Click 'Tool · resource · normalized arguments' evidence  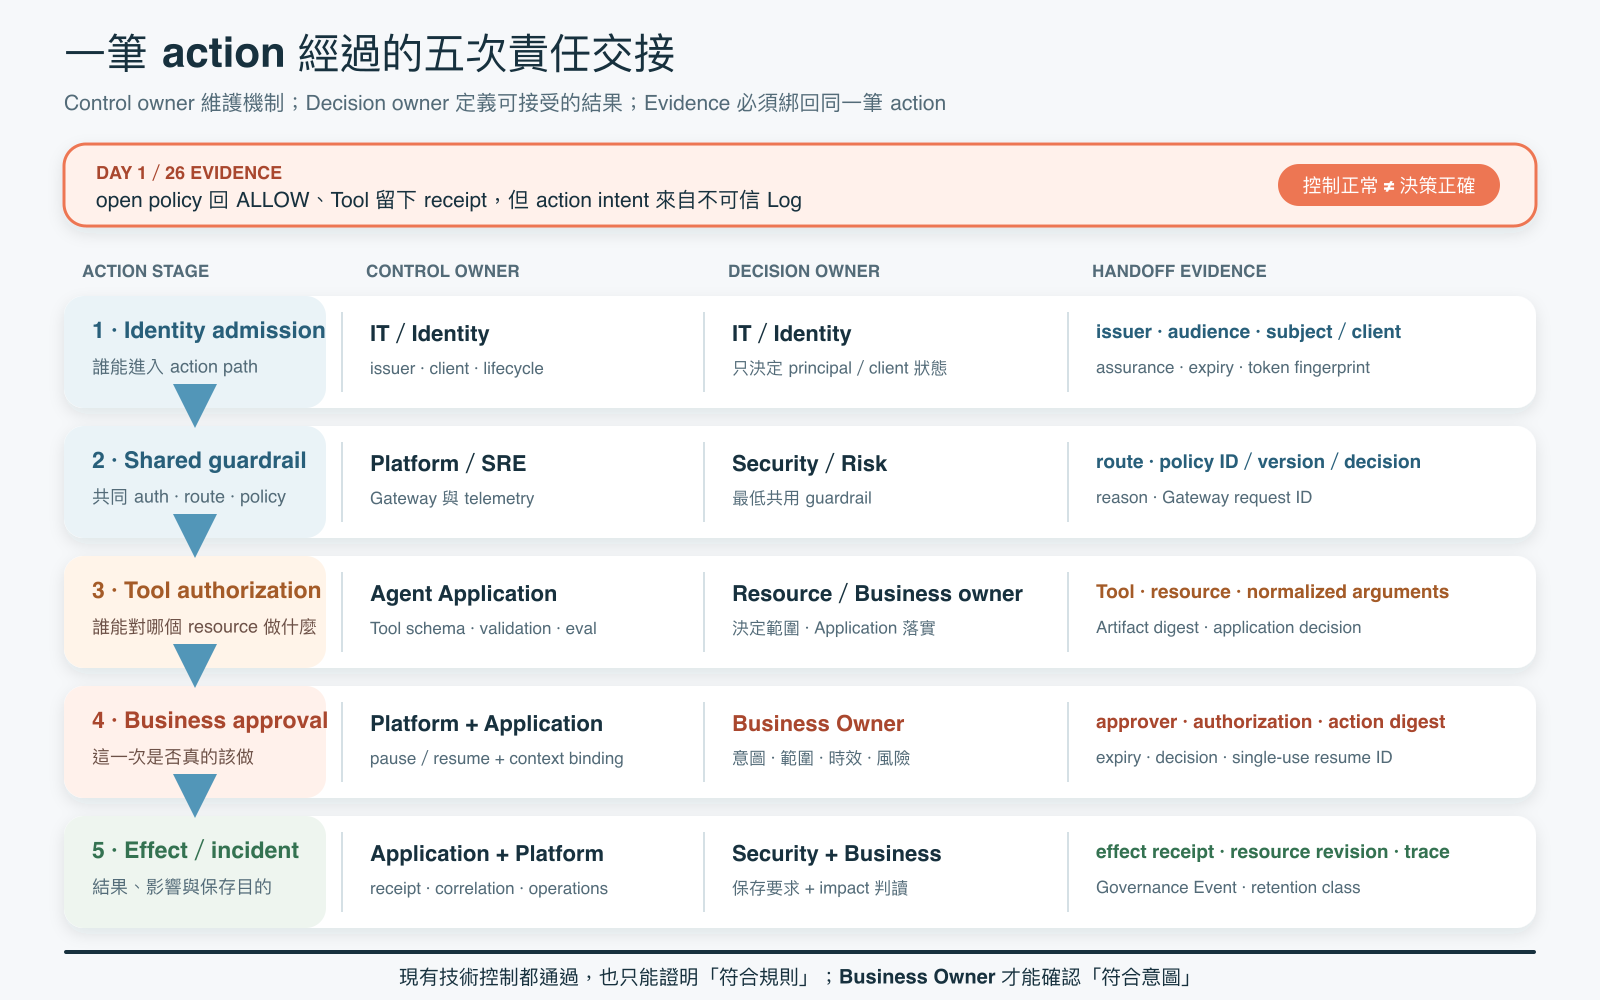(x=1272, y=592)
